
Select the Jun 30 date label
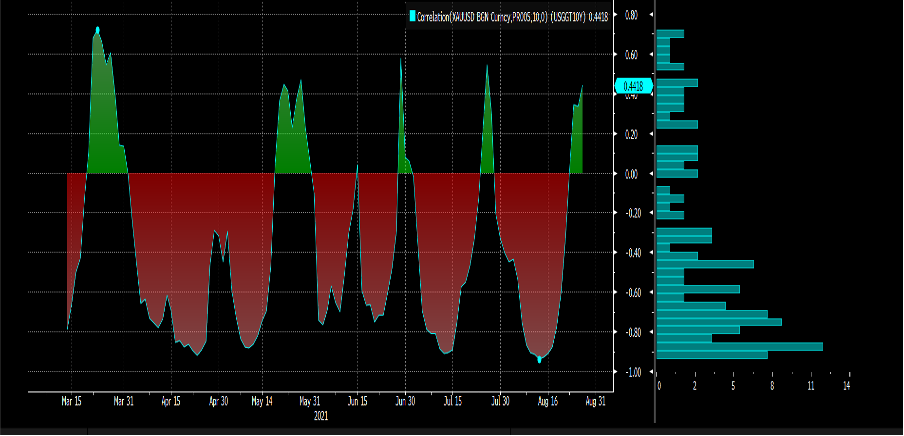[405, 401]
